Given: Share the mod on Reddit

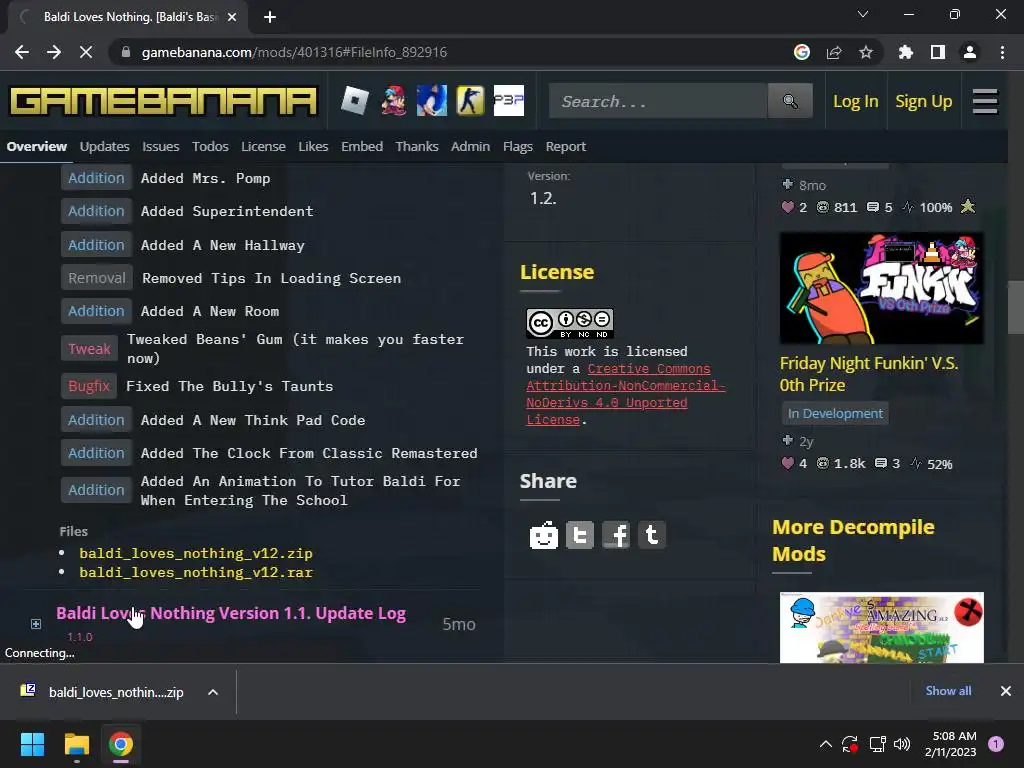Looking at the screenshot, I should tap(543, 535).
